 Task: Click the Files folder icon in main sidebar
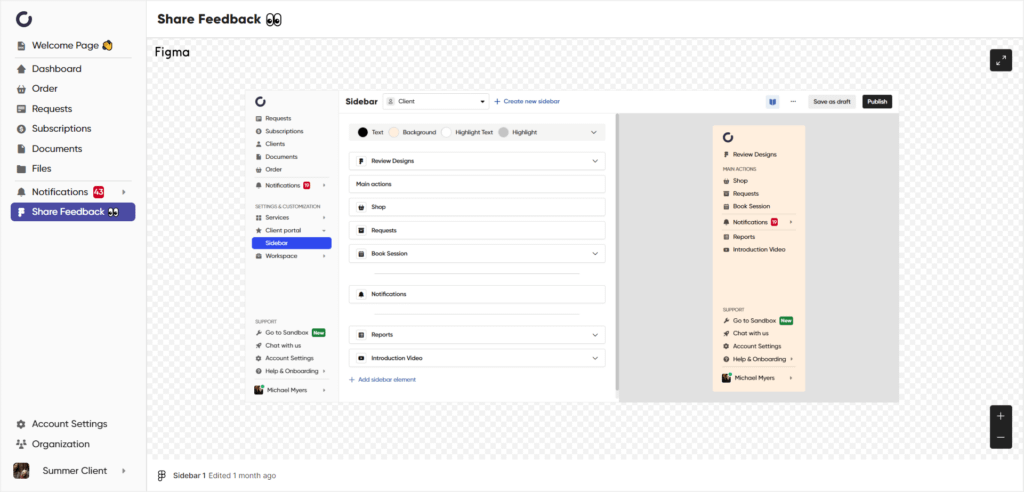[x=22, y=169]
